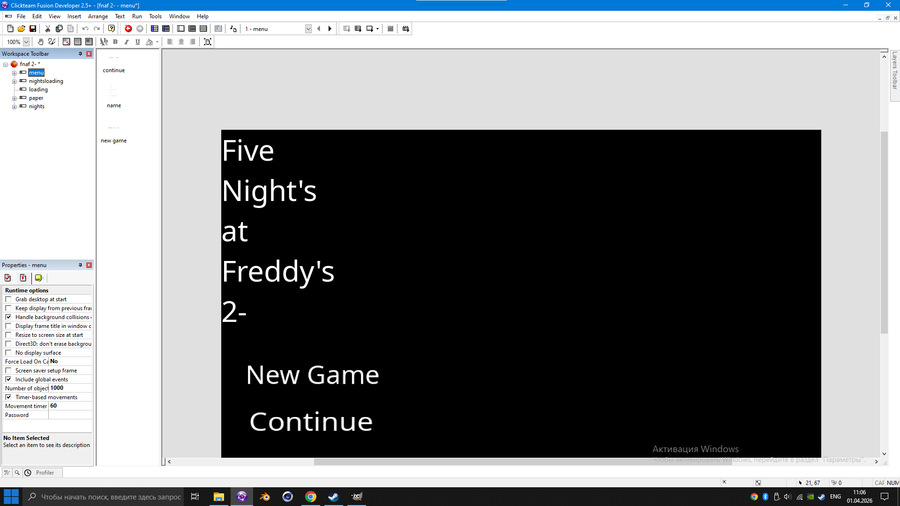
Task: Enable Grab desktop at start
Action: pyautogui.click(x=8, y=299)
